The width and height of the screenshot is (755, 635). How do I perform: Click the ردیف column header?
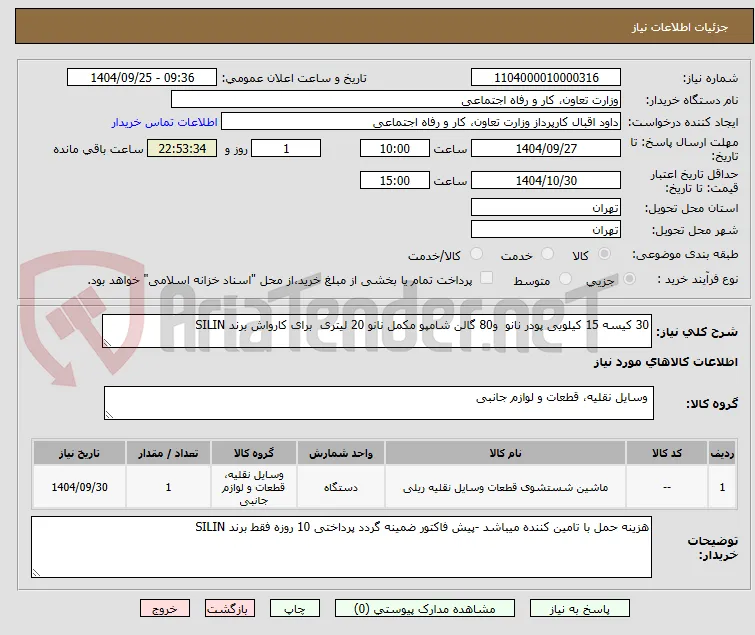coord(722,454)
